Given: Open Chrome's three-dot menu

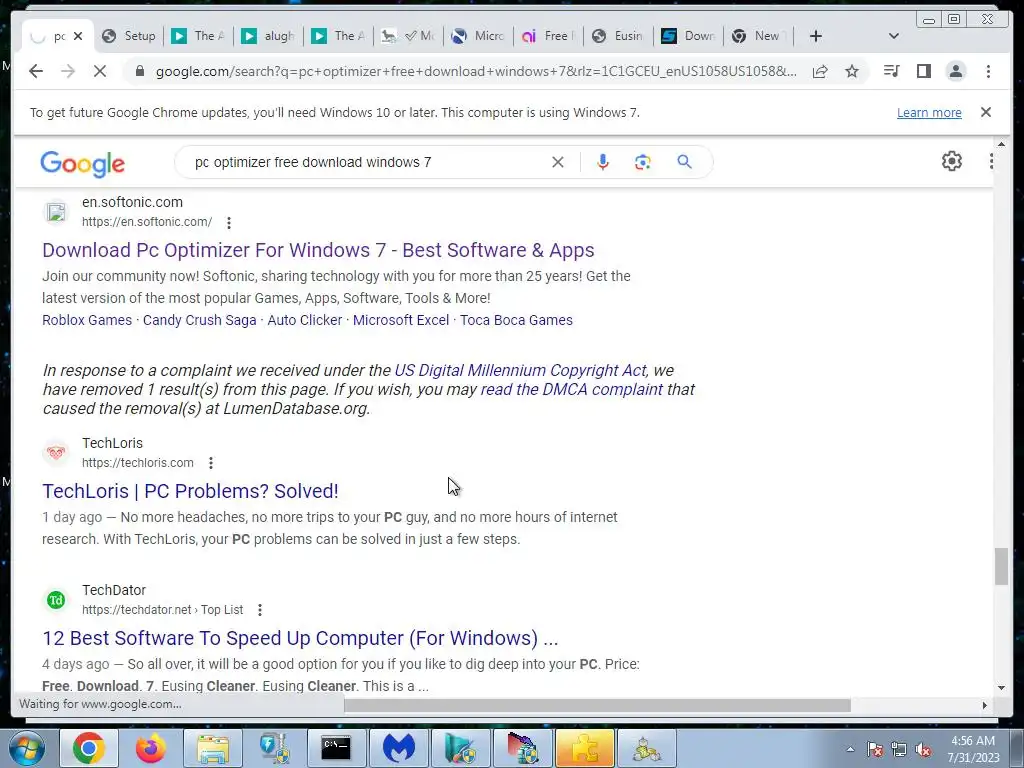Looking at the screenshot, I should [988, 71].
